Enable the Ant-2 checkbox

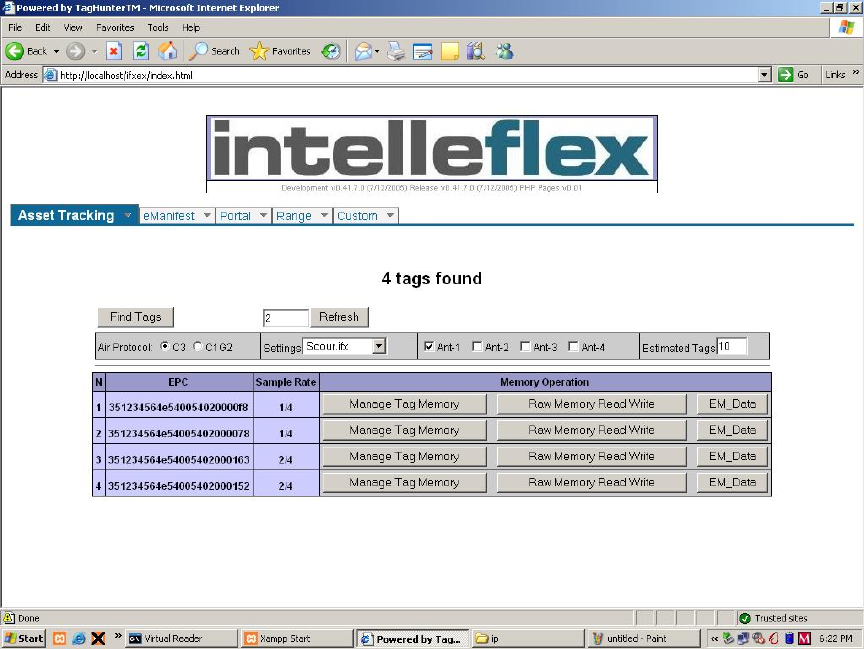coord(477,347)
